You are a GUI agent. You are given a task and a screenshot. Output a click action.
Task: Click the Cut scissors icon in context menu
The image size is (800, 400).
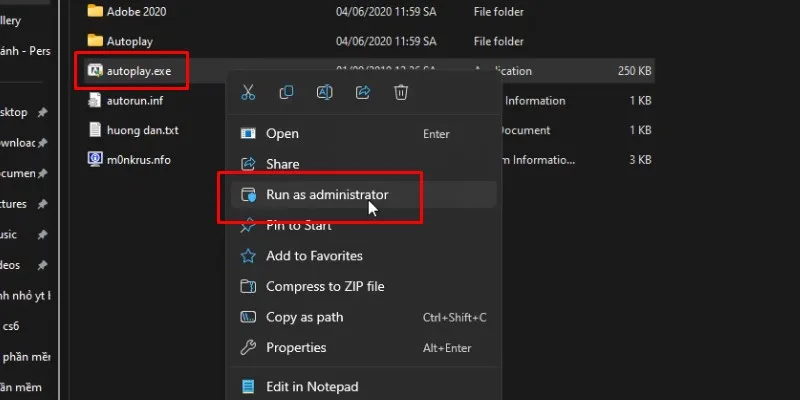248,92
